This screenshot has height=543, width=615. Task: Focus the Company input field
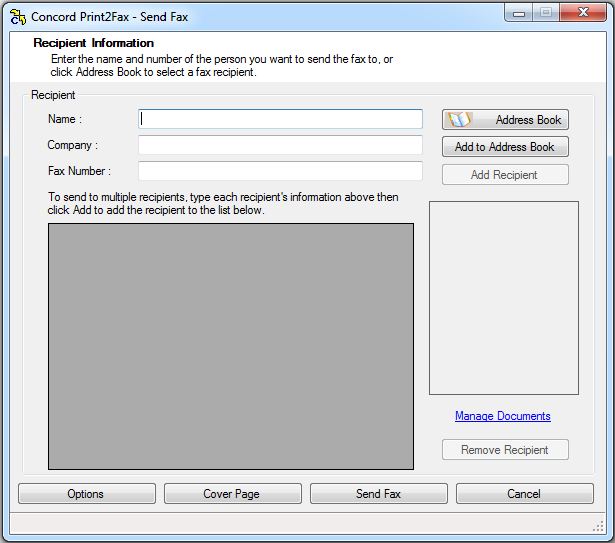pyautogui.click(x=280, y=145)
